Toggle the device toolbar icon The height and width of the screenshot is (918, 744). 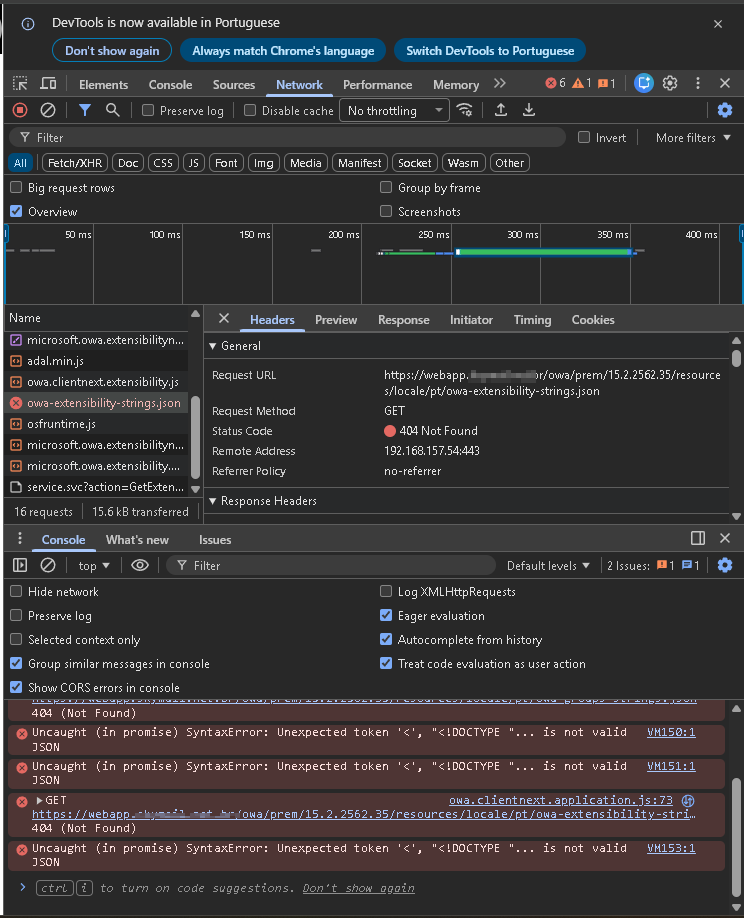pos(48,84)
